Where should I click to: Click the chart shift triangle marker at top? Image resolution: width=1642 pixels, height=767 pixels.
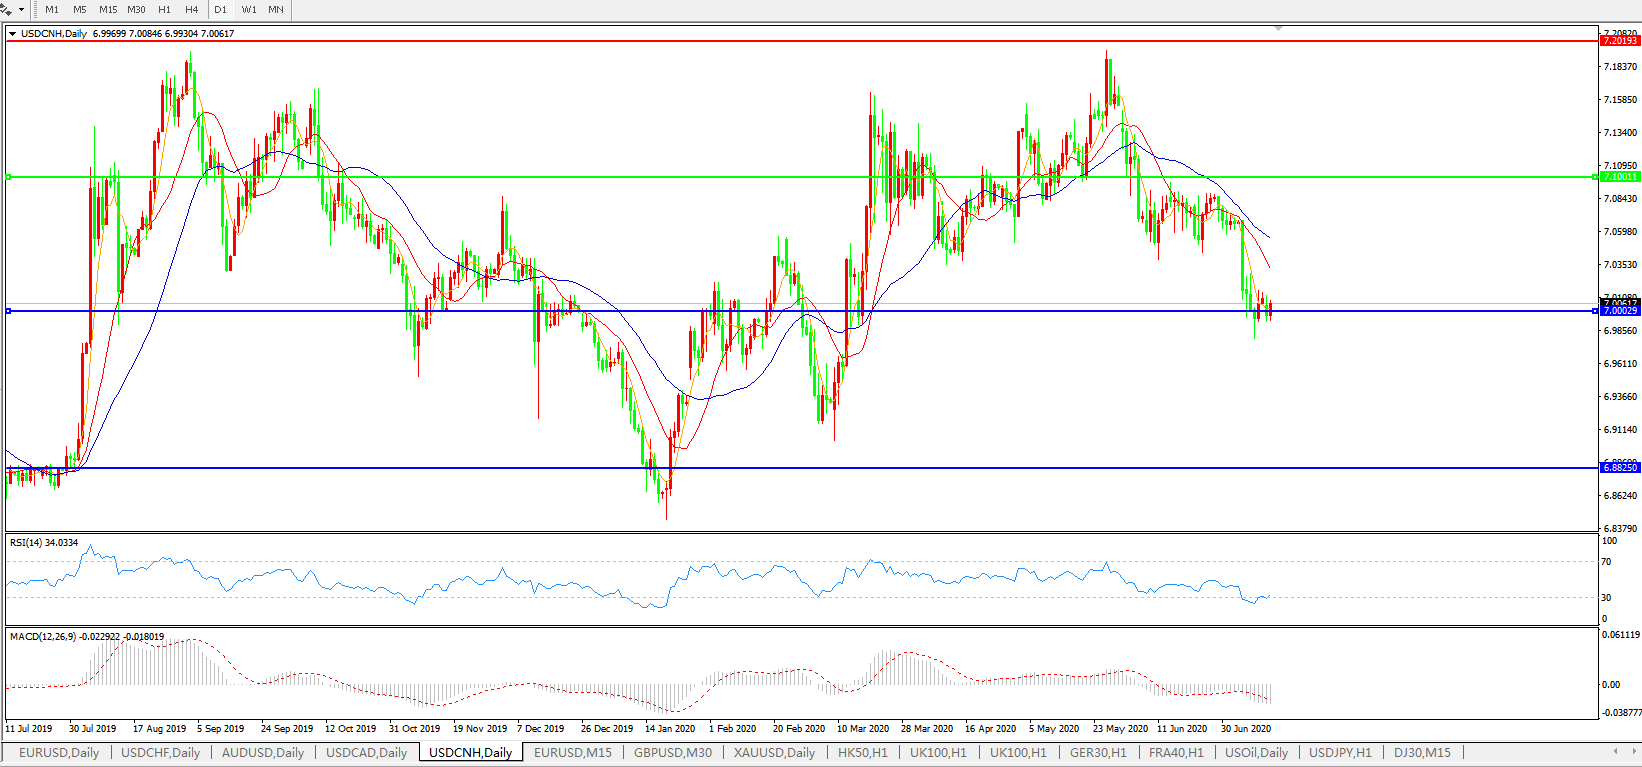[1278, 28]
